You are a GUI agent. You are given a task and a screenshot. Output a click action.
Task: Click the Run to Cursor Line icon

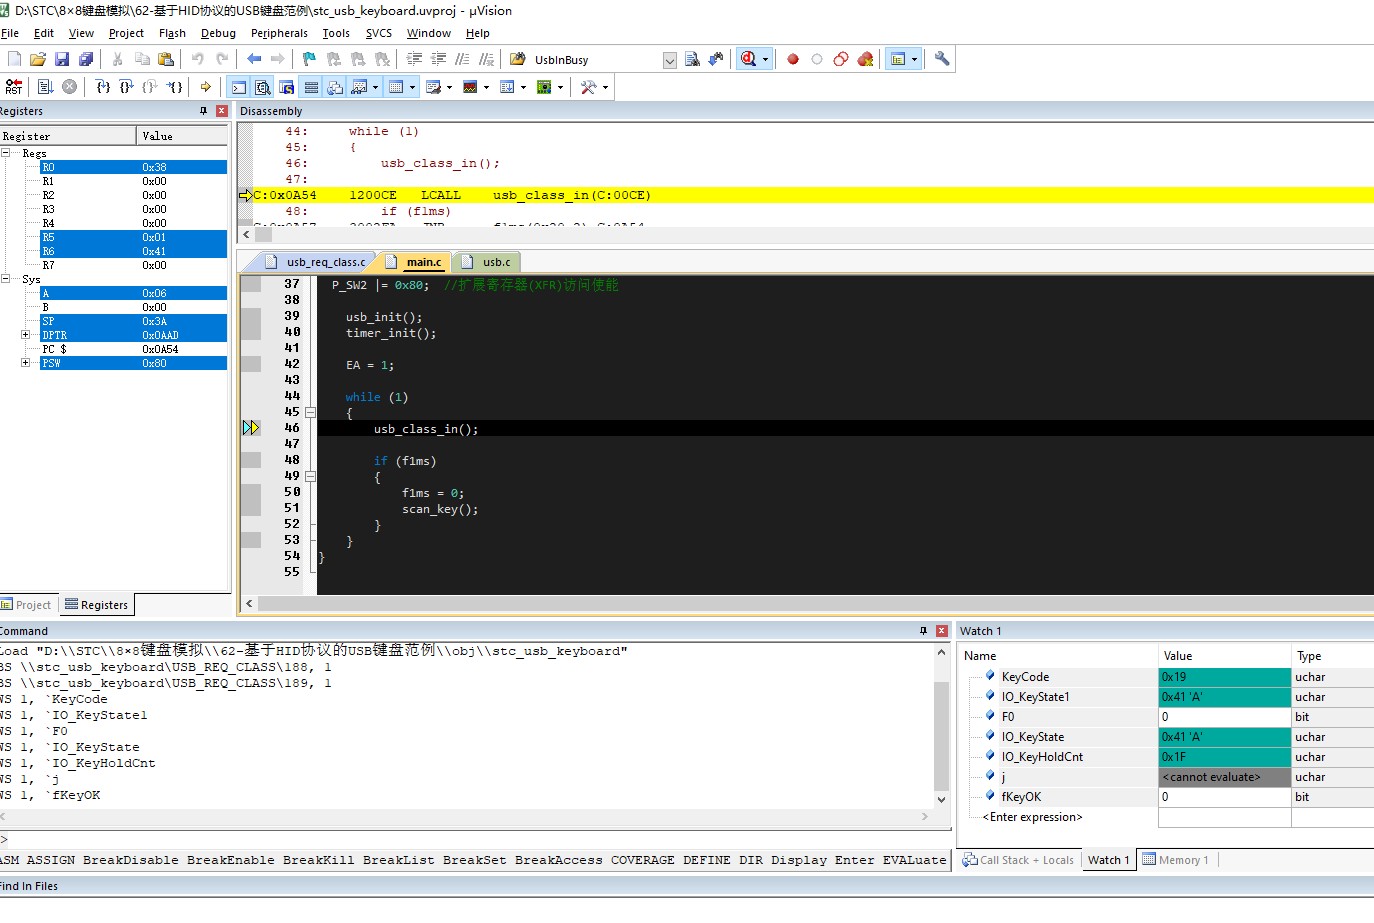pyautogui.click(x=175, y=87)
